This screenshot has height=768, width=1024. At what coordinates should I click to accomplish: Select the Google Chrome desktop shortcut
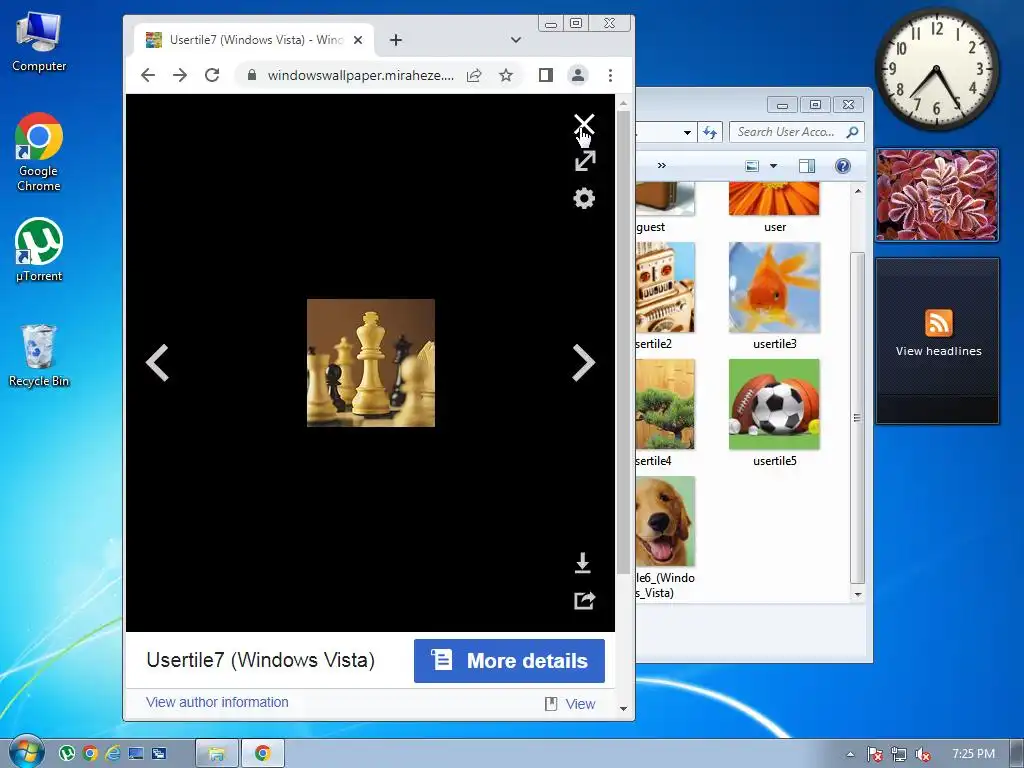[39, 152]
